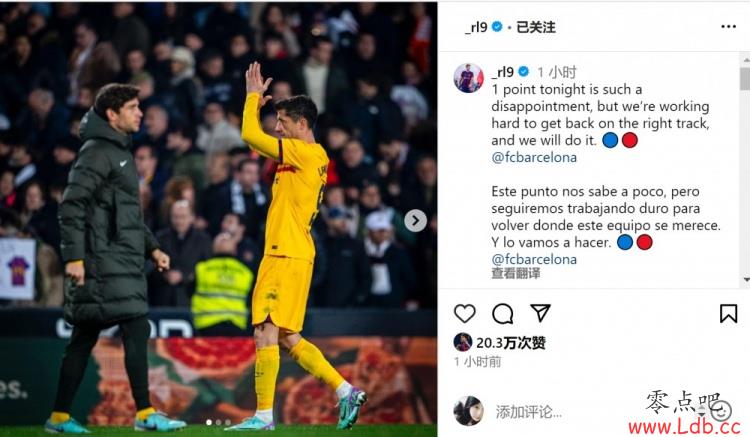Viewport: 750px width, 437px height.
Task: Share the post with the paper plane icon
Action: pos(540,313)
